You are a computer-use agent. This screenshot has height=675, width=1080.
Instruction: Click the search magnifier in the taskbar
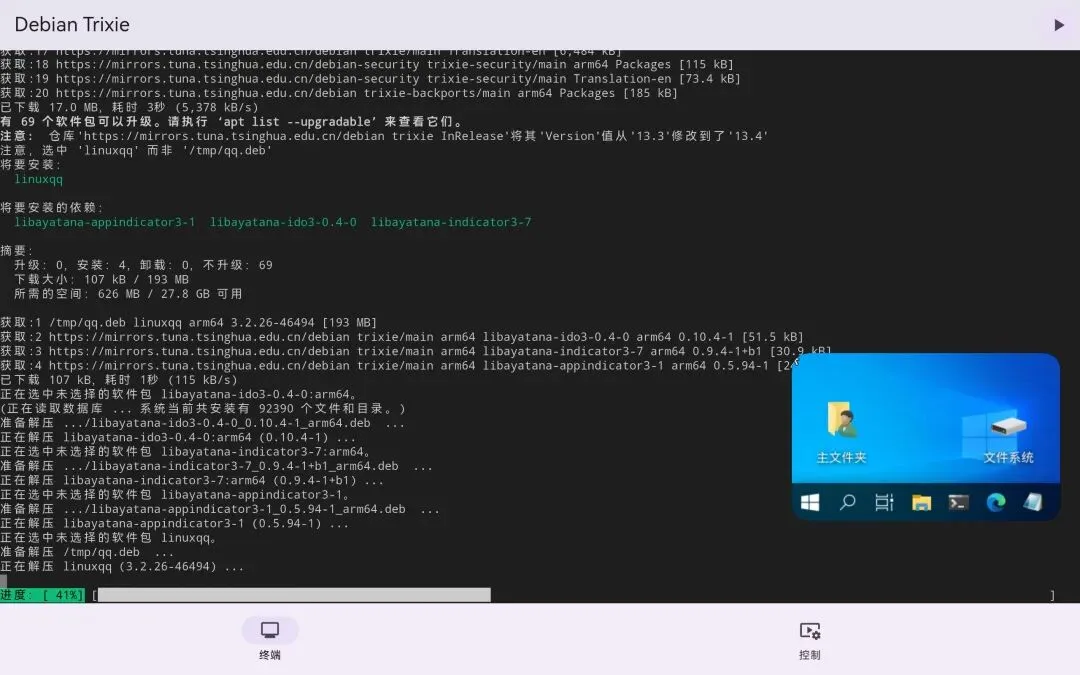coord(847,502)
